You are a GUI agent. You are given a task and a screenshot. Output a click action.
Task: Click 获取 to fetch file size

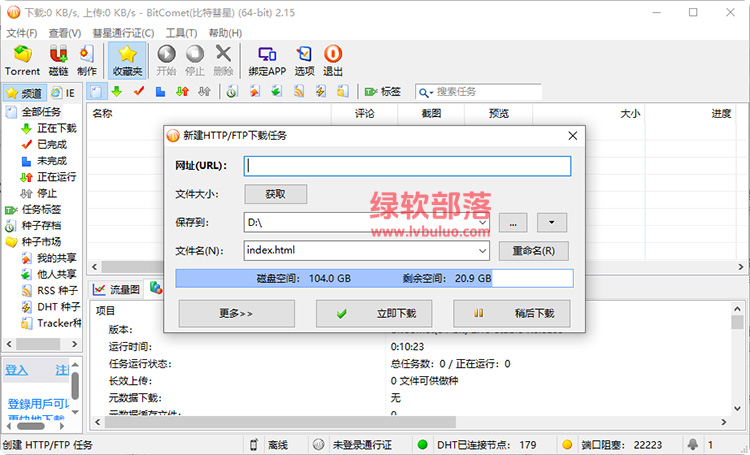tap(276, 194)
